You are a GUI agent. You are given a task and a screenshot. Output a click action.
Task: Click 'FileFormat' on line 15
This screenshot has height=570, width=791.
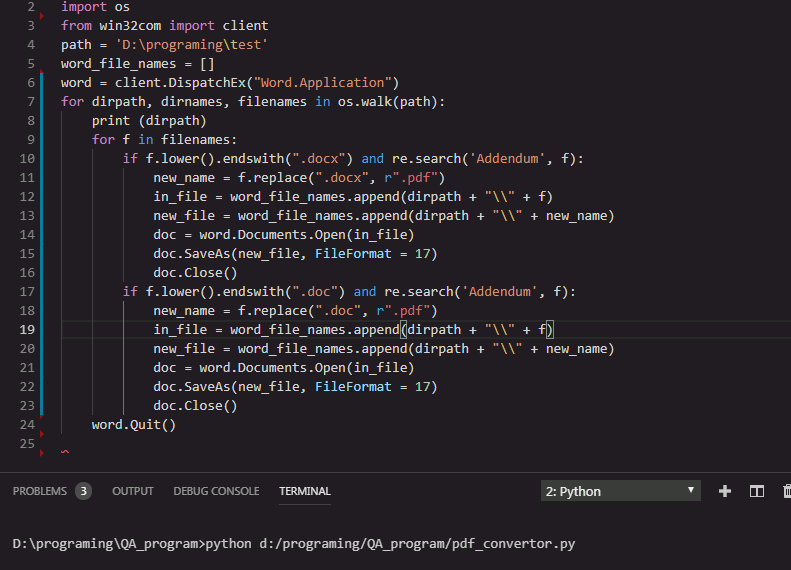click(x=353, y=254)
